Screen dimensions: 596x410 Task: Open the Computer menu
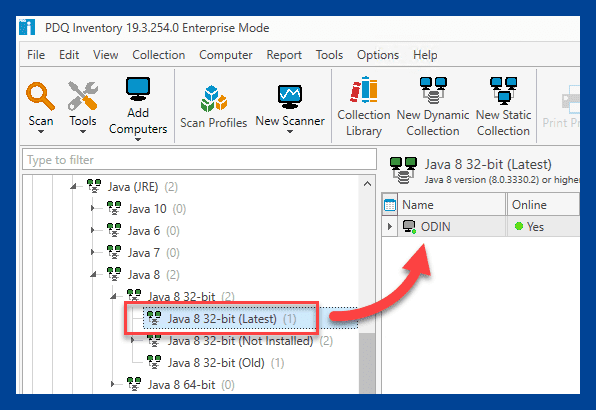click(225, 55)
